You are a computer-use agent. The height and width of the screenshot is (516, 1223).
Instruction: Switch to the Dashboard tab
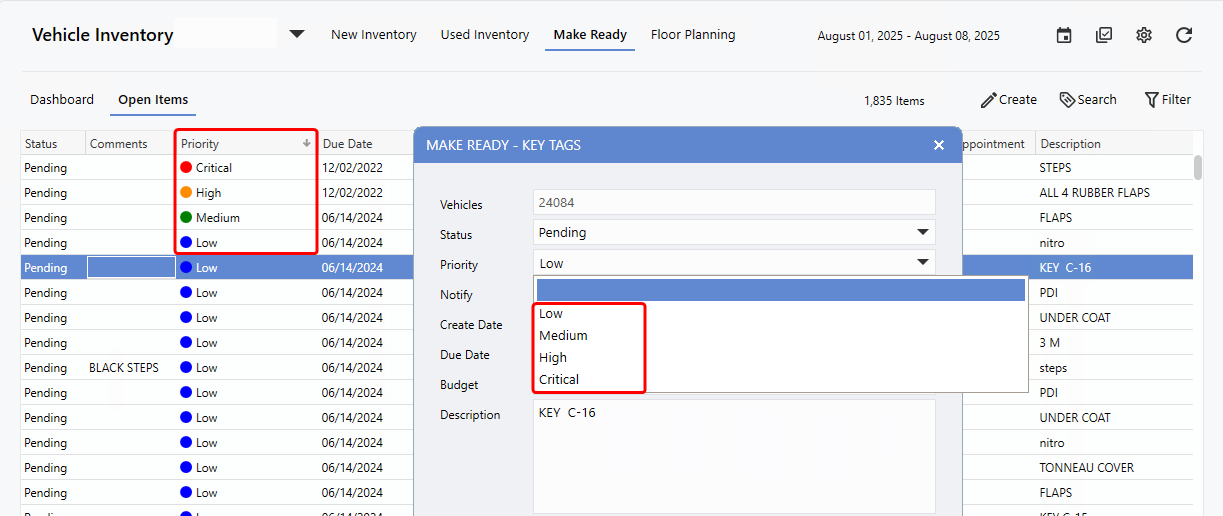(x=62, y=100)
